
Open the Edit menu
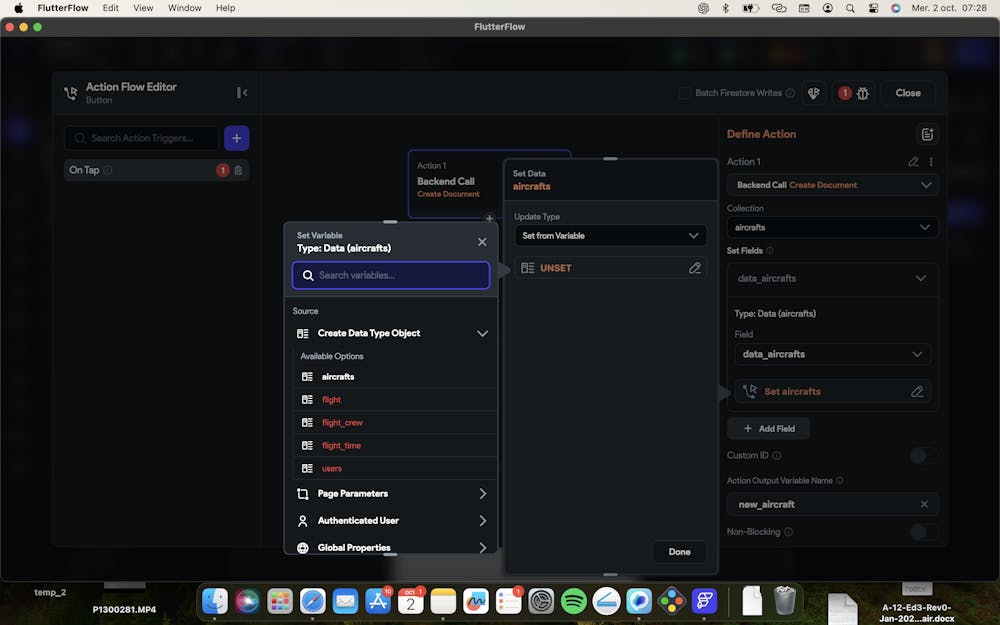click(x=110, y=8)
